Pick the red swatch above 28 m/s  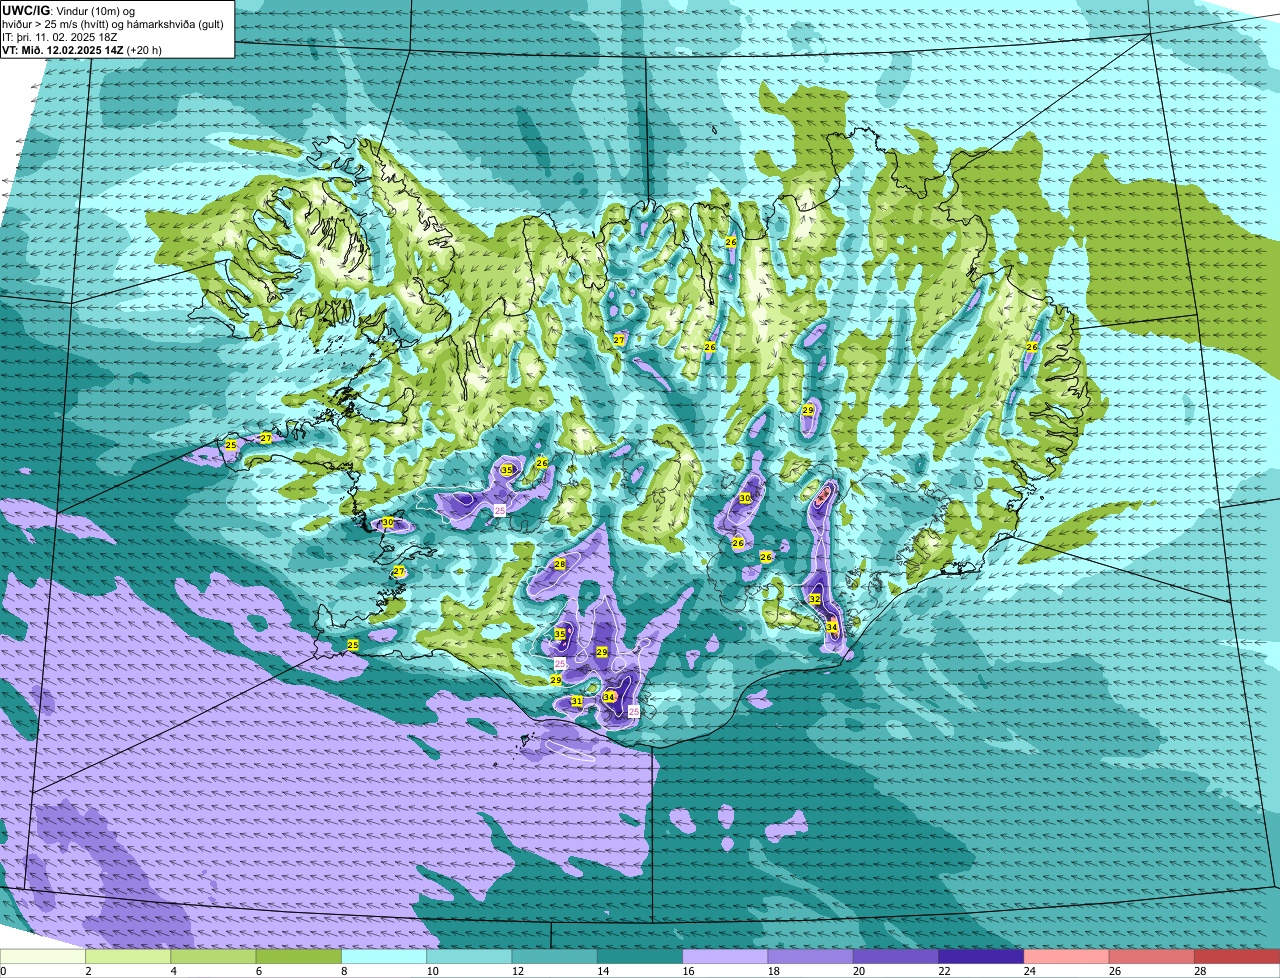tap(1237, 956)
